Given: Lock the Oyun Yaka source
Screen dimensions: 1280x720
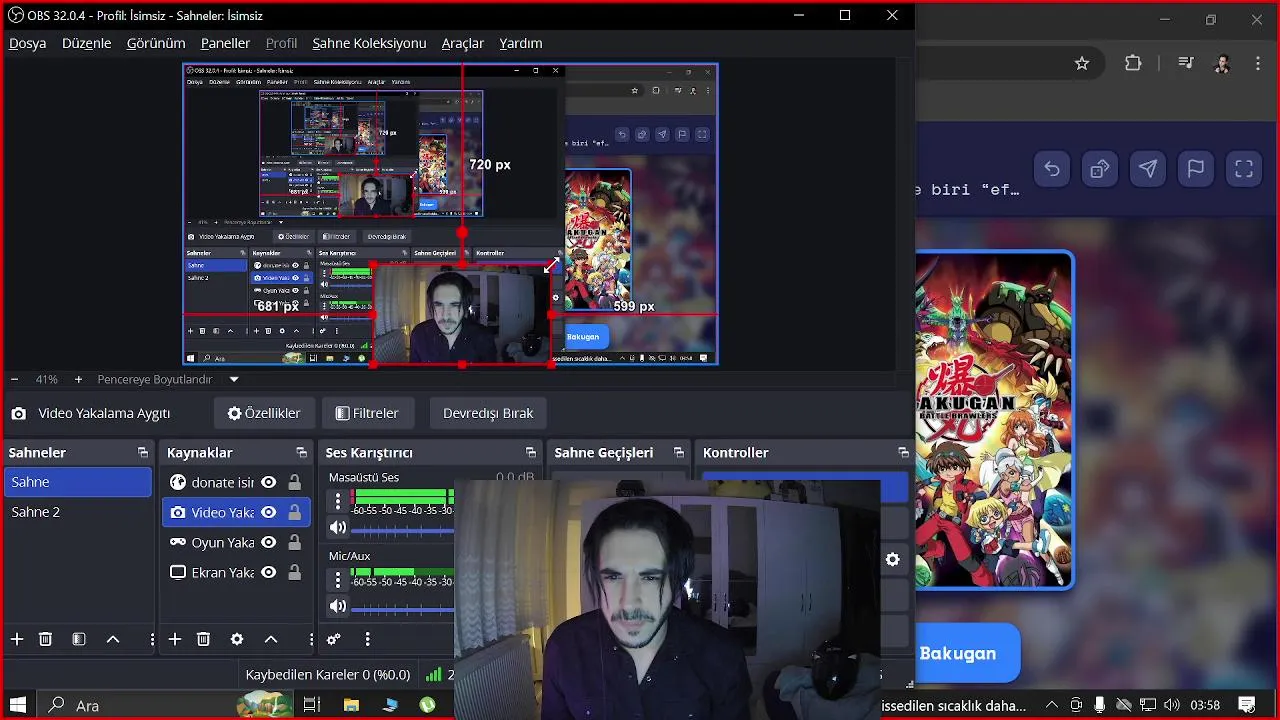Looking at the screenshot, I should [x=294, y=542].
